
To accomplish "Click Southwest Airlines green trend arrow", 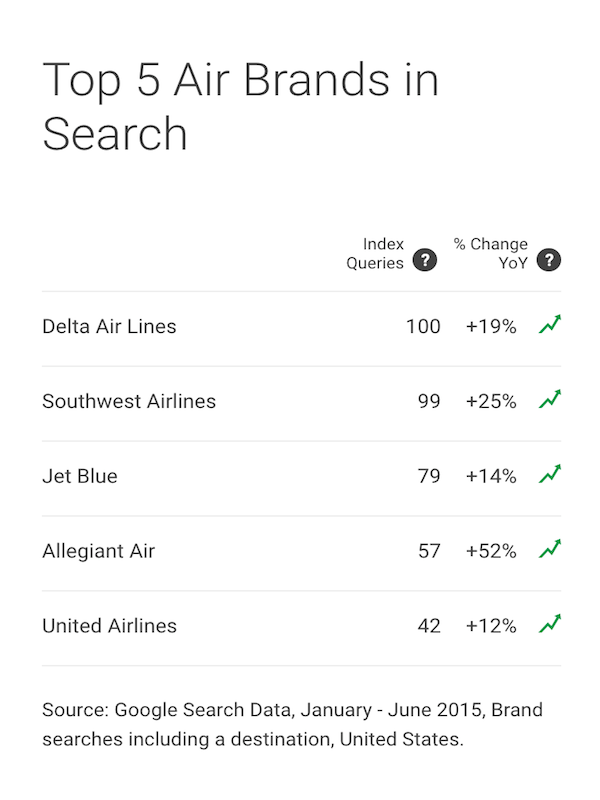I will click(550, 399).
